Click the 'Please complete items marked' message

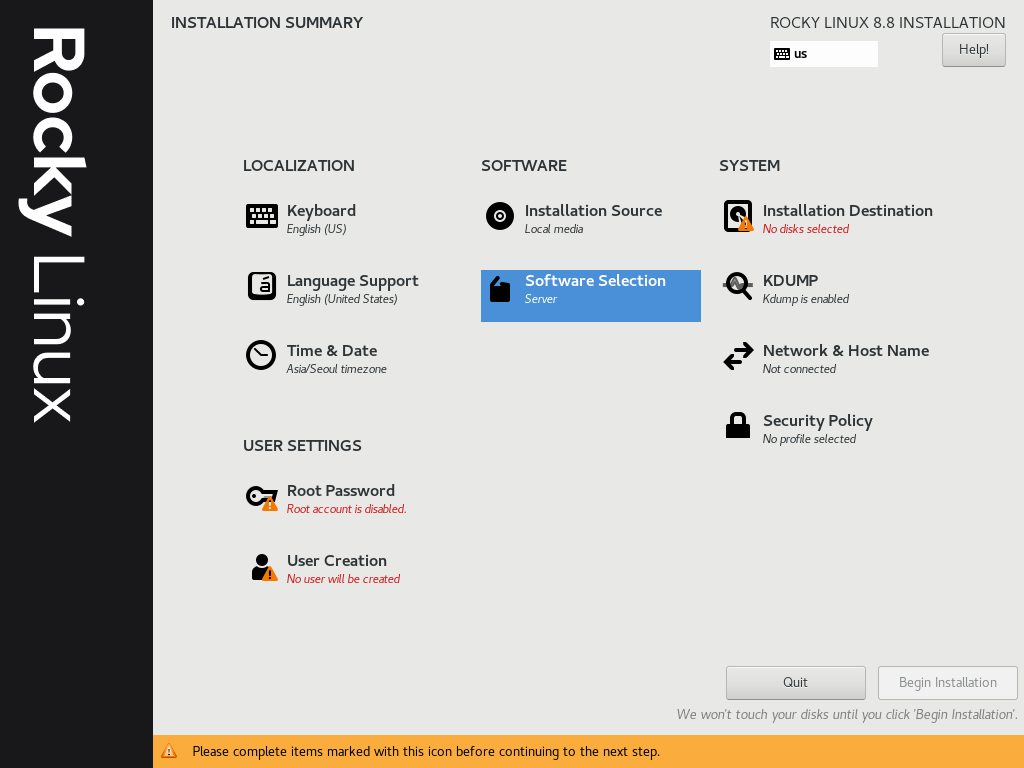(426, 752)
